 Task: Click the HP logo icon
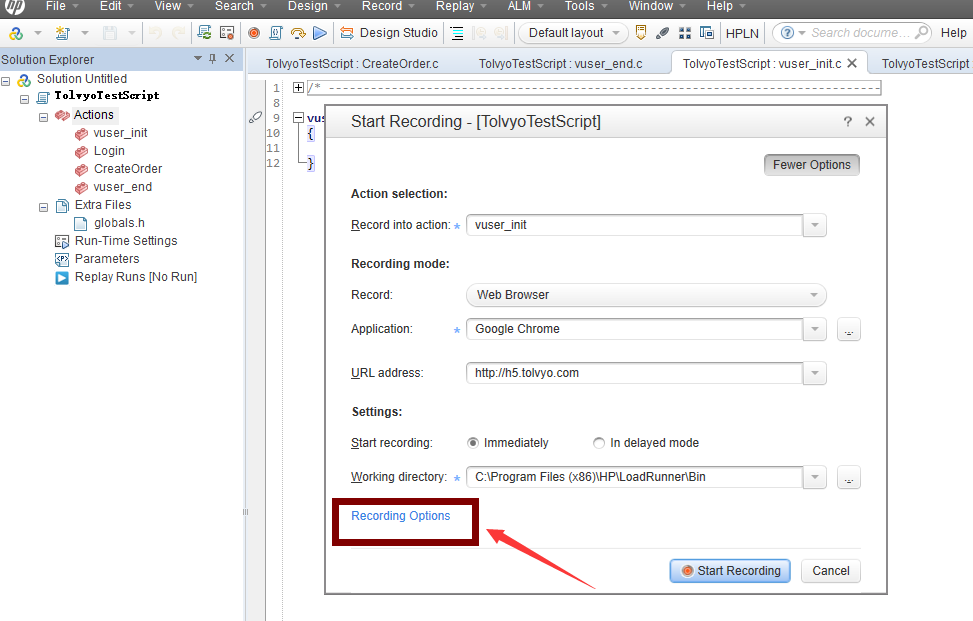[x=15, y=6]
